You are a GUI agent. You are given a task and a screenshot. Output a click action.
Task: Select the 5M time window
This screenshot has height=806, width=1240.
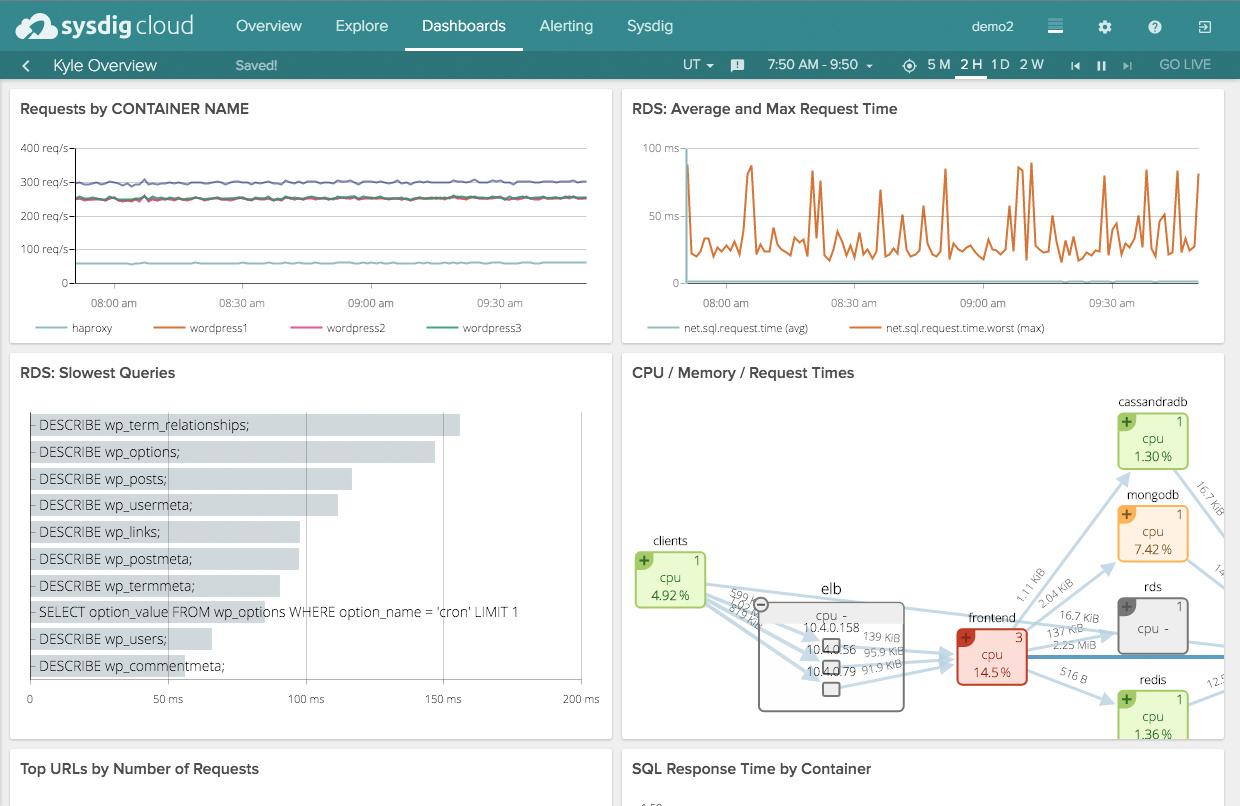pos(939,65)
